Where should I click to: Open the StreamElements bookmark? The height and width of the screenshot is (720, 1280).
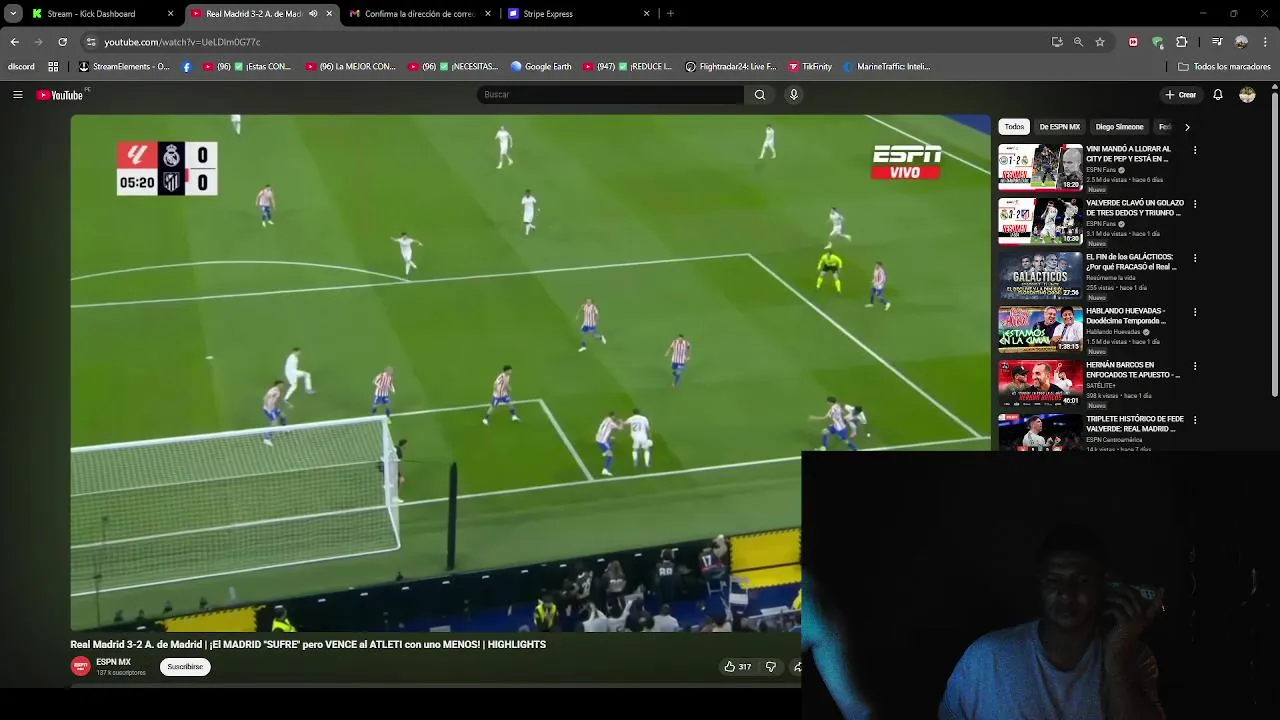click(x=124, y=67)
